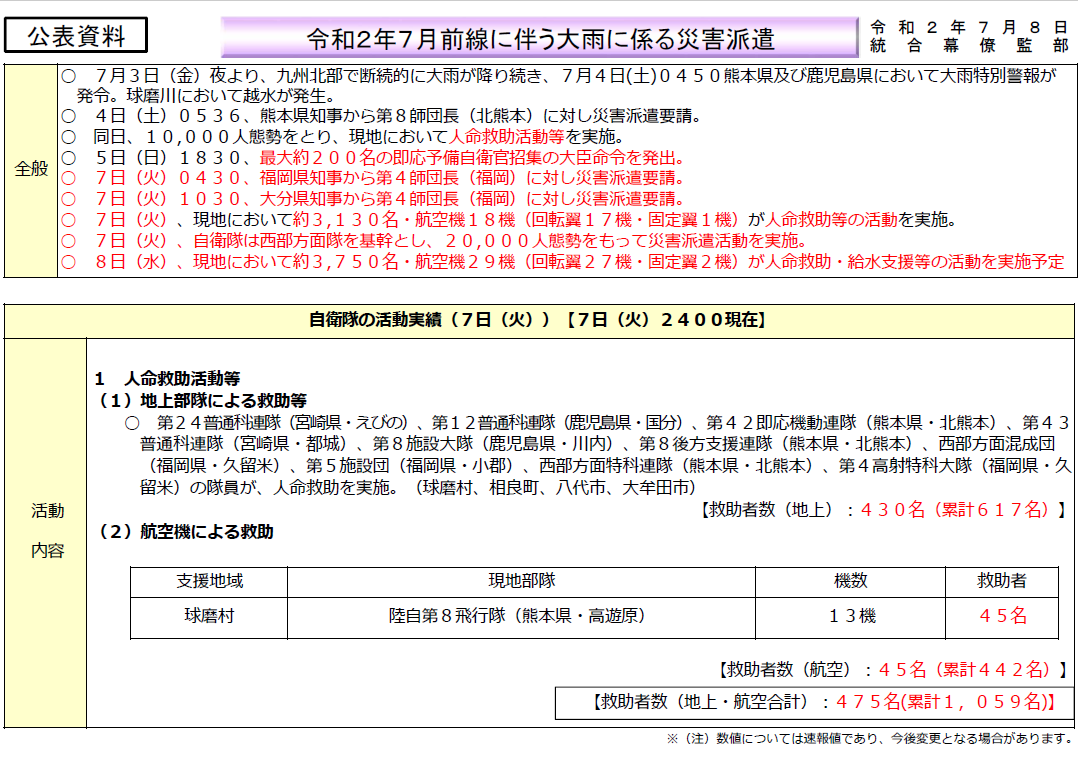
Task: Select the line with 約3,130名・航空機18機
Action: (x=509, y=220)
